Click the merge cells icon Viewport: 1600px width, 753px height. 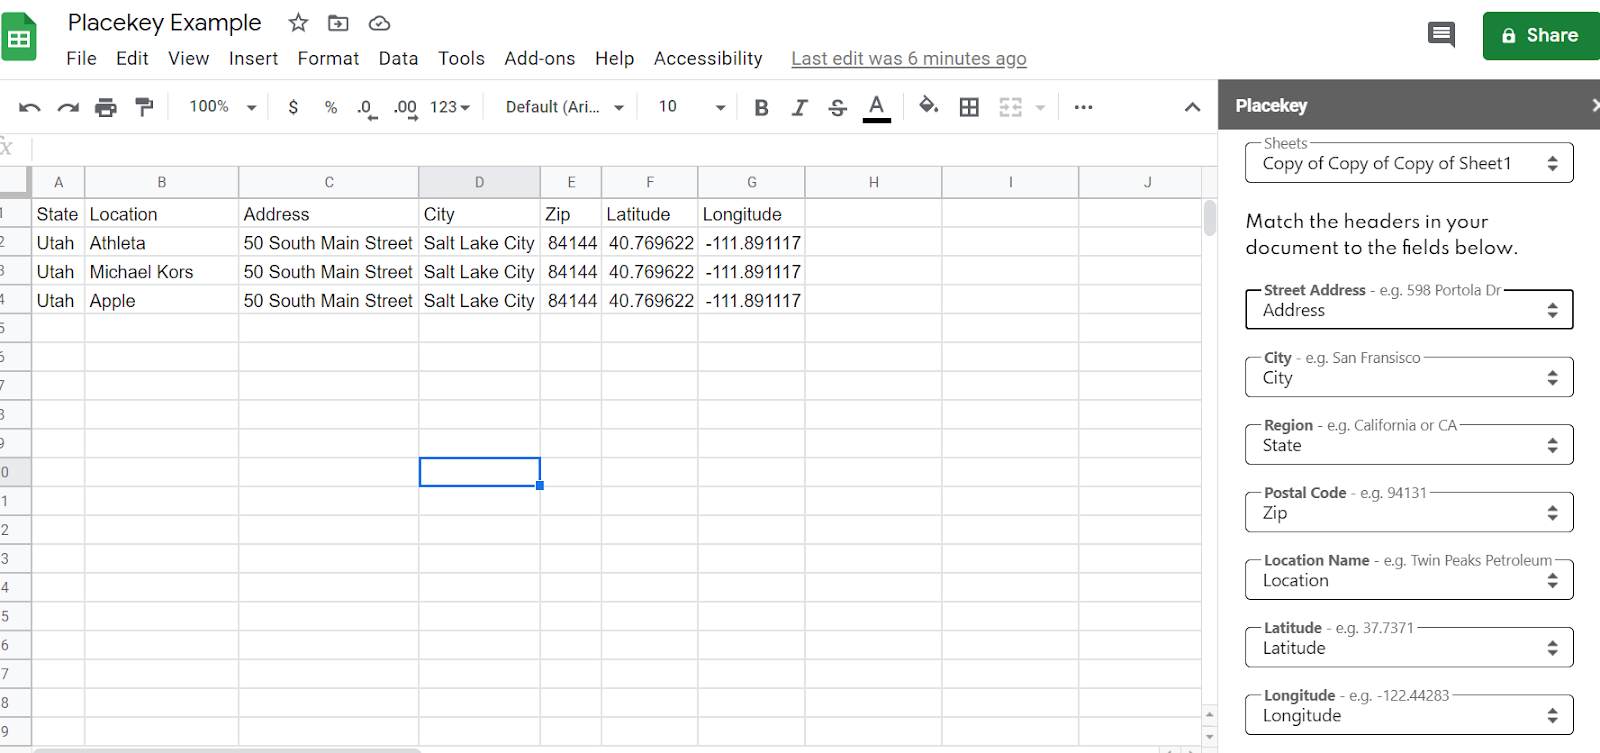(x=1011, y=107)
